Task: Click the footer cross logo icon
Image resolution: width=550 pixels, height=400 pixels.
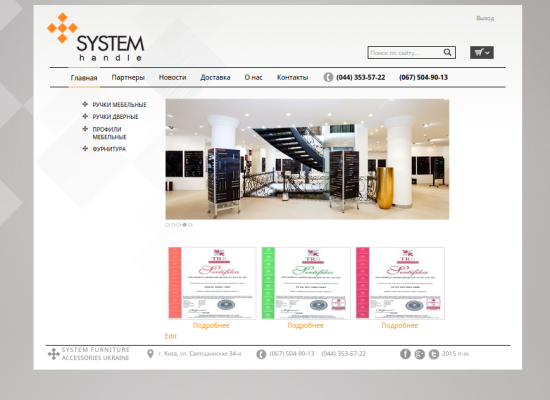Action: 53,354
